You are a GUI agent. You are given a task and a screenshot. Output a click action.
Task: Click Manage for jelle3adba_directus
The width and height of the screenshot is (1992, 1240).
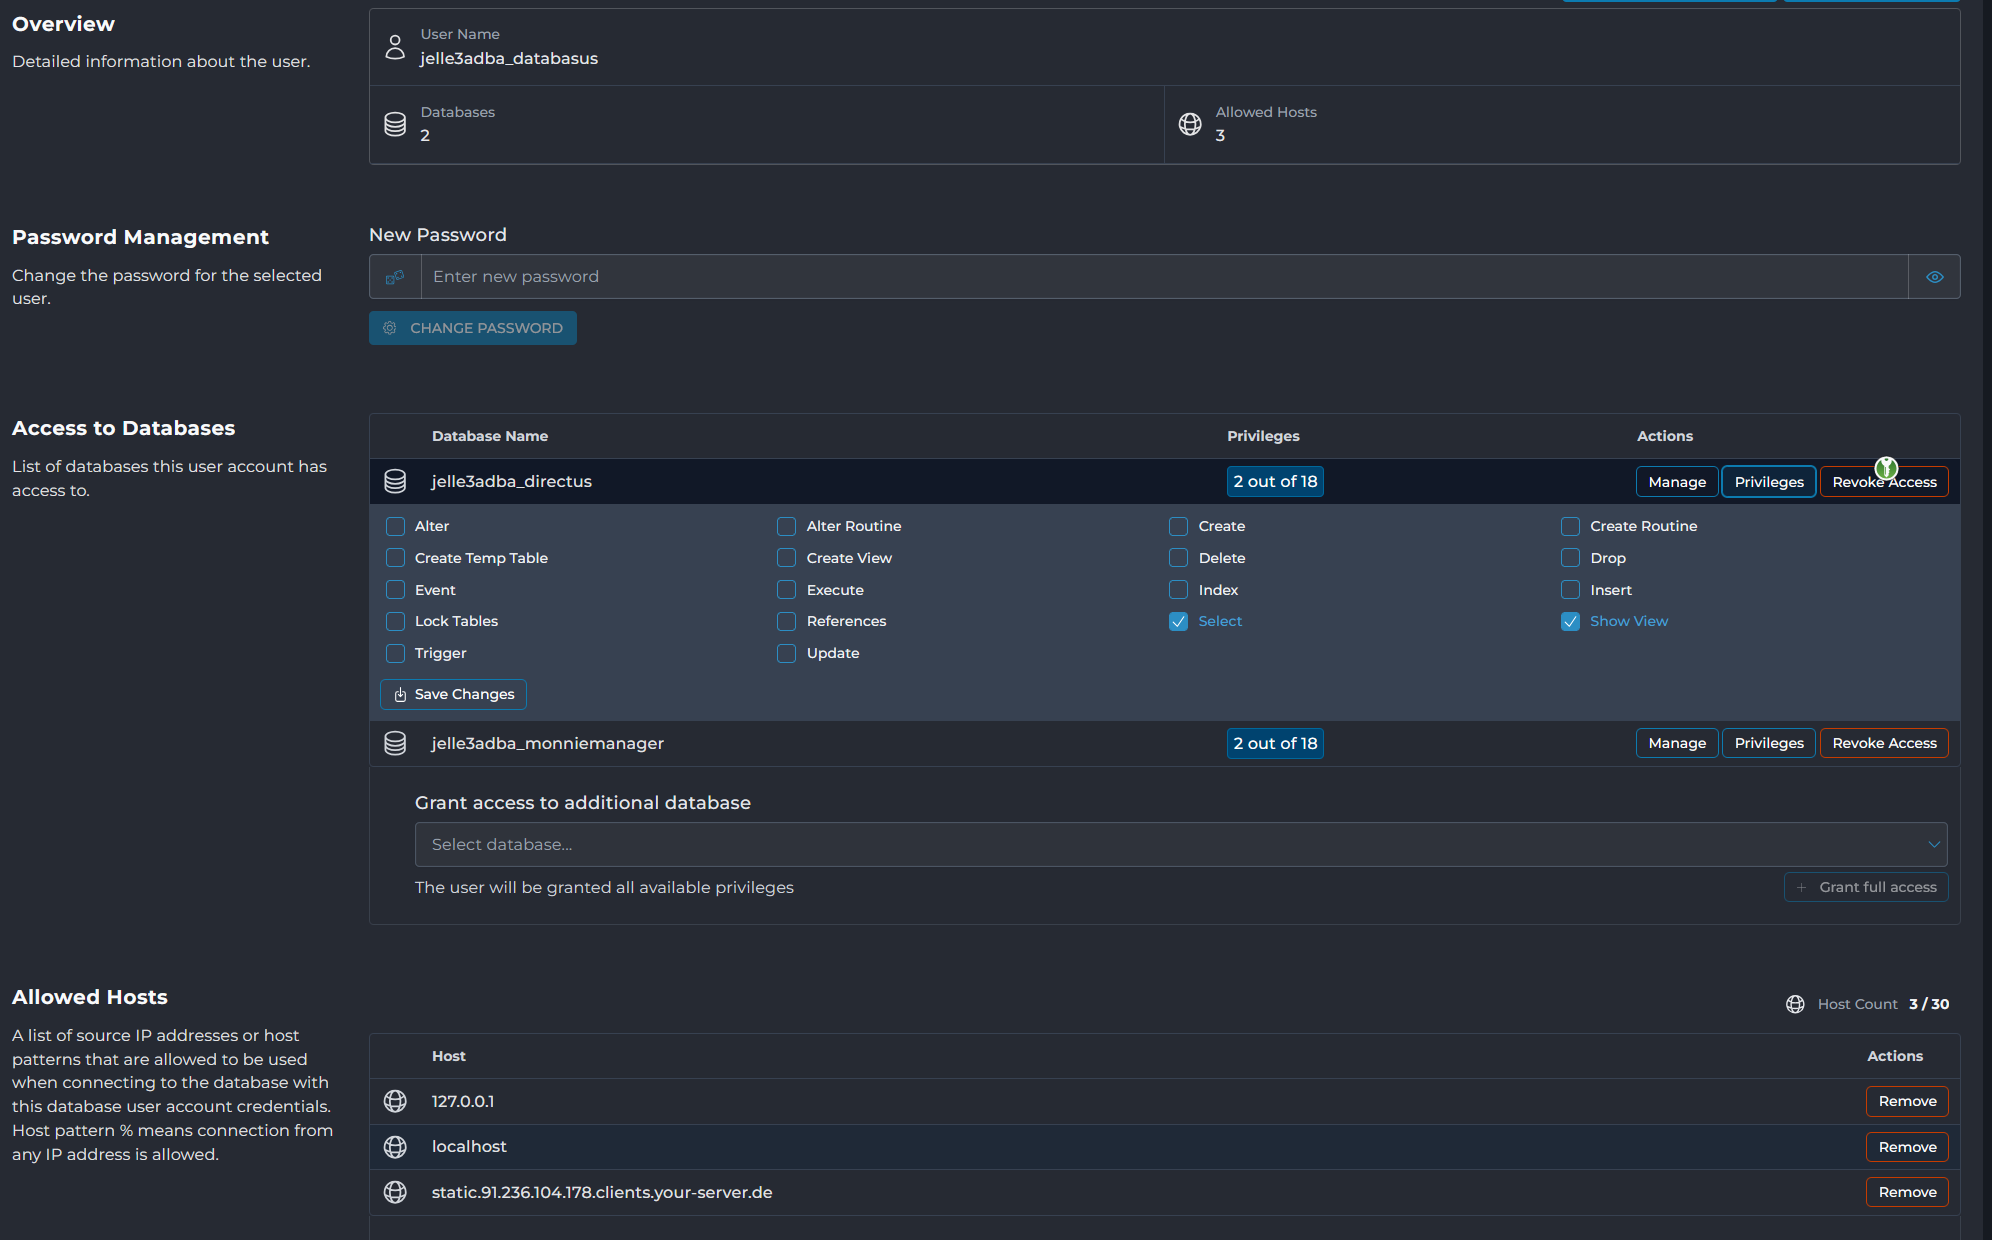point(1677,482)
